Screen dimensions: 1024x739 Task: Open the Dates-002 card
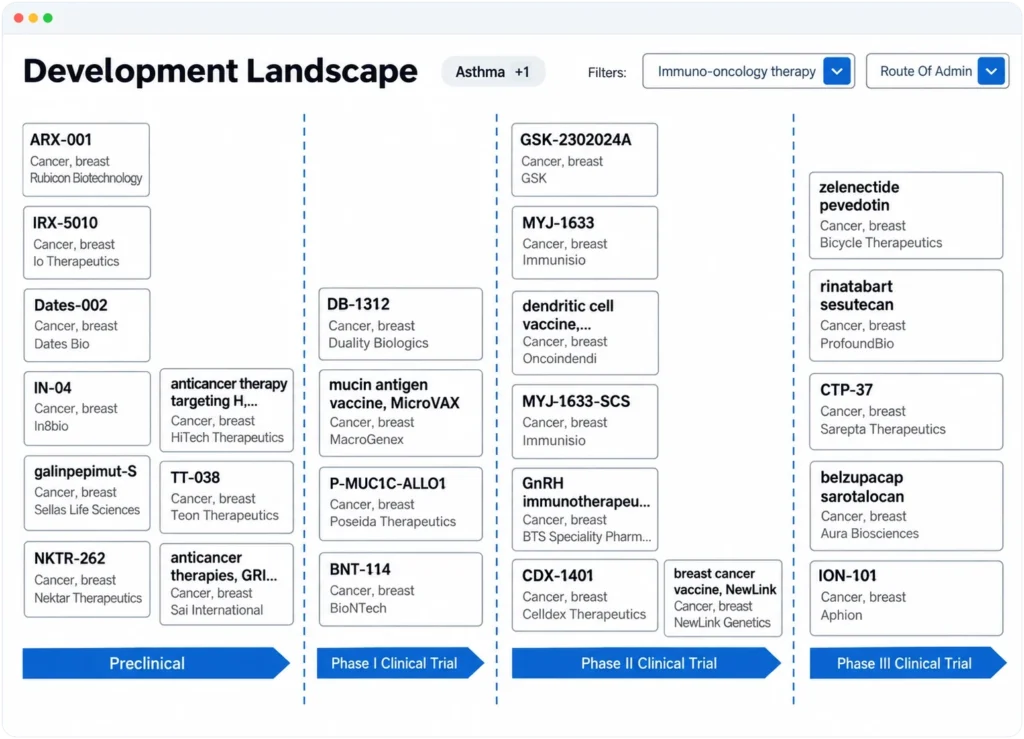pos(87,325)
